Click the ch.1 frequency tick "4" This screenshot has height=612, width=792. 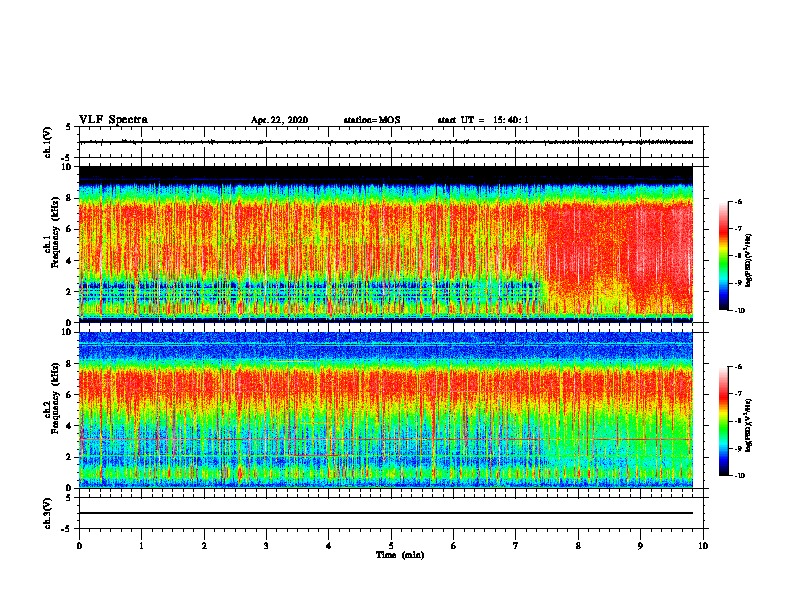click(68, 261)
